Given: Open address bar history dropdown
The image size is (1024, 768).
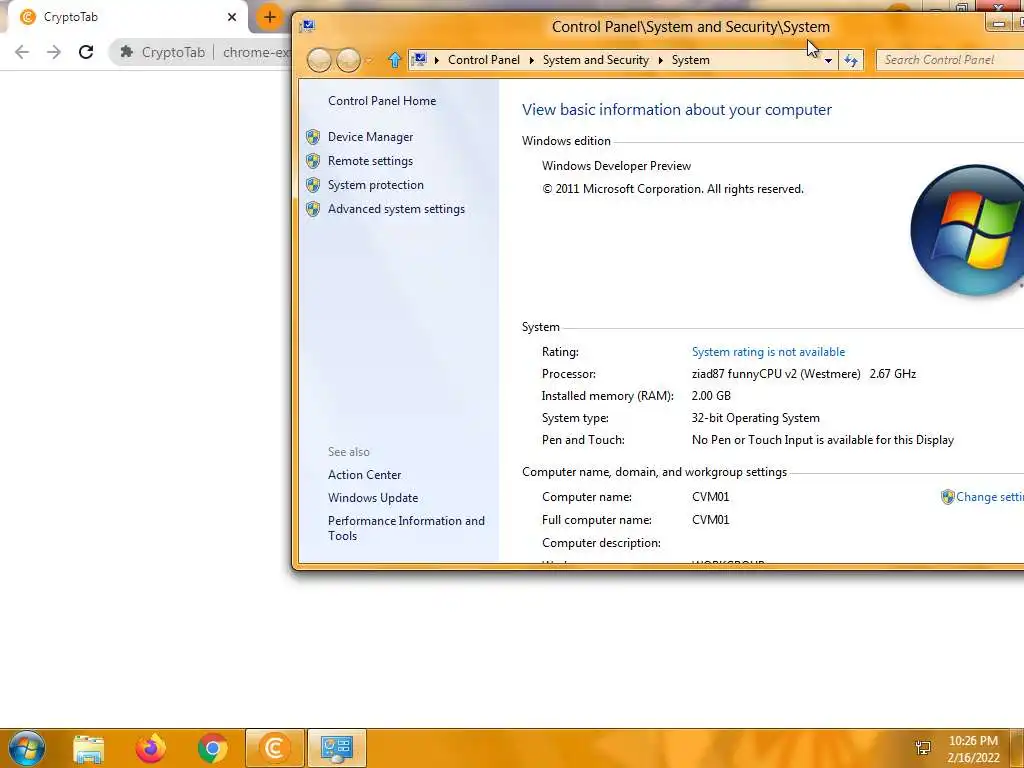Looking at the screenshot, I should click(x=828, y=60).
